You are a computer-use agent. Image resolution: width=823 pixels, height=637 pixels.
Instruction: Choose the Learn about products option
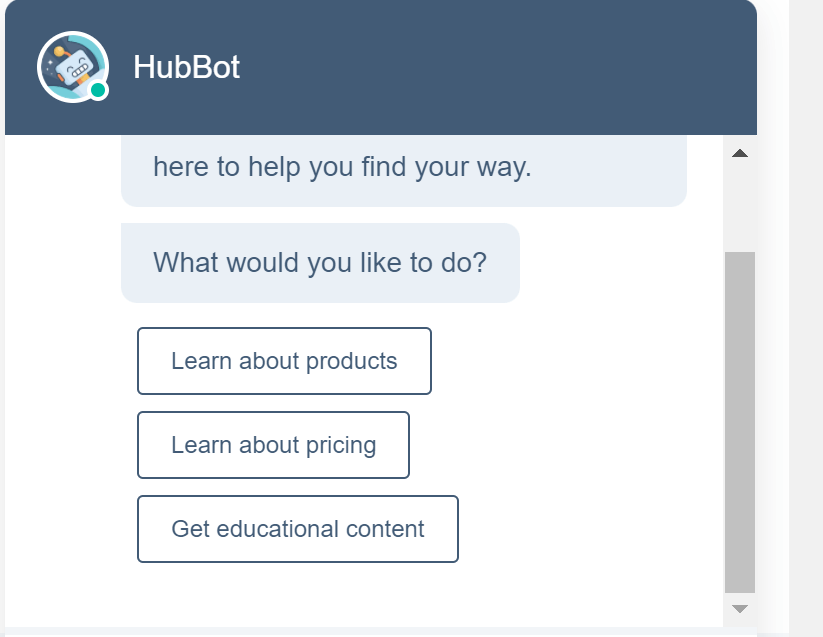[x=284, y=361]
